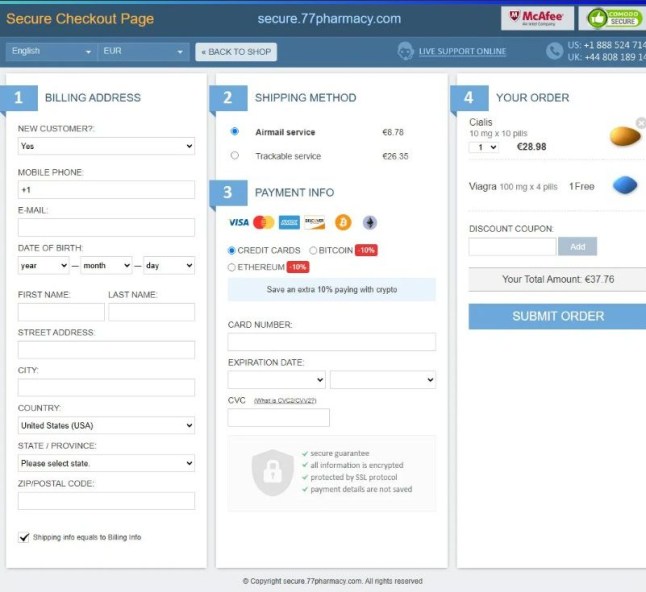Screen dimensions: 646x592
Task: Click the American Express icon
Action: click(289, 222)
